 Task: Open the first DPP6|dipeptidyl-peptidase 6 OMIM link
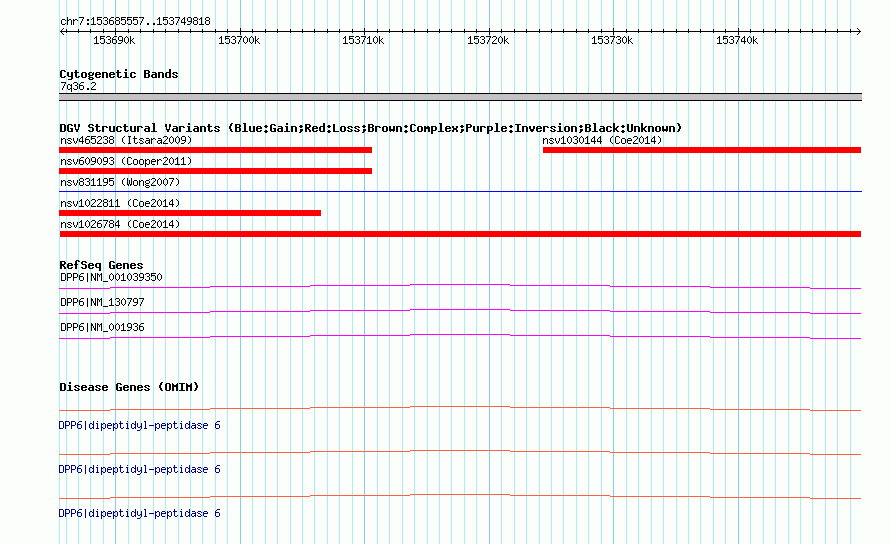click(x=140, y=425)
